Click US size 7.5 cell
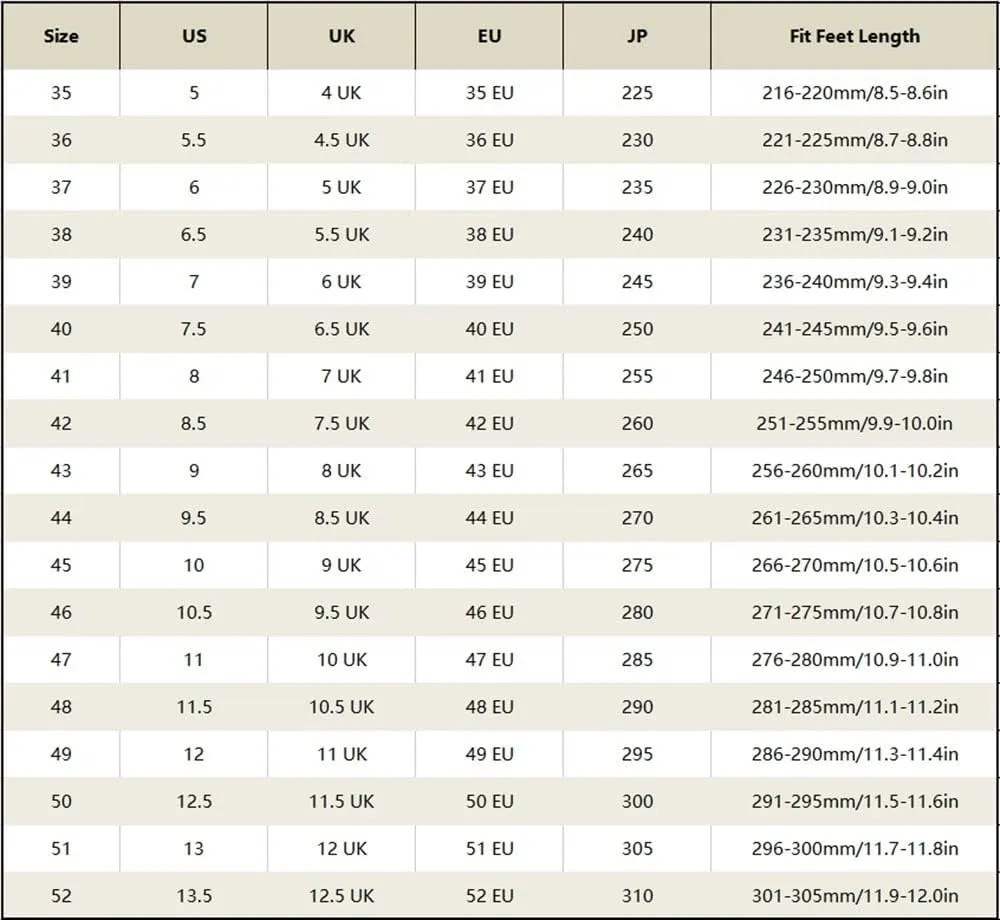1000x920 pixels. tap(194, 329)
